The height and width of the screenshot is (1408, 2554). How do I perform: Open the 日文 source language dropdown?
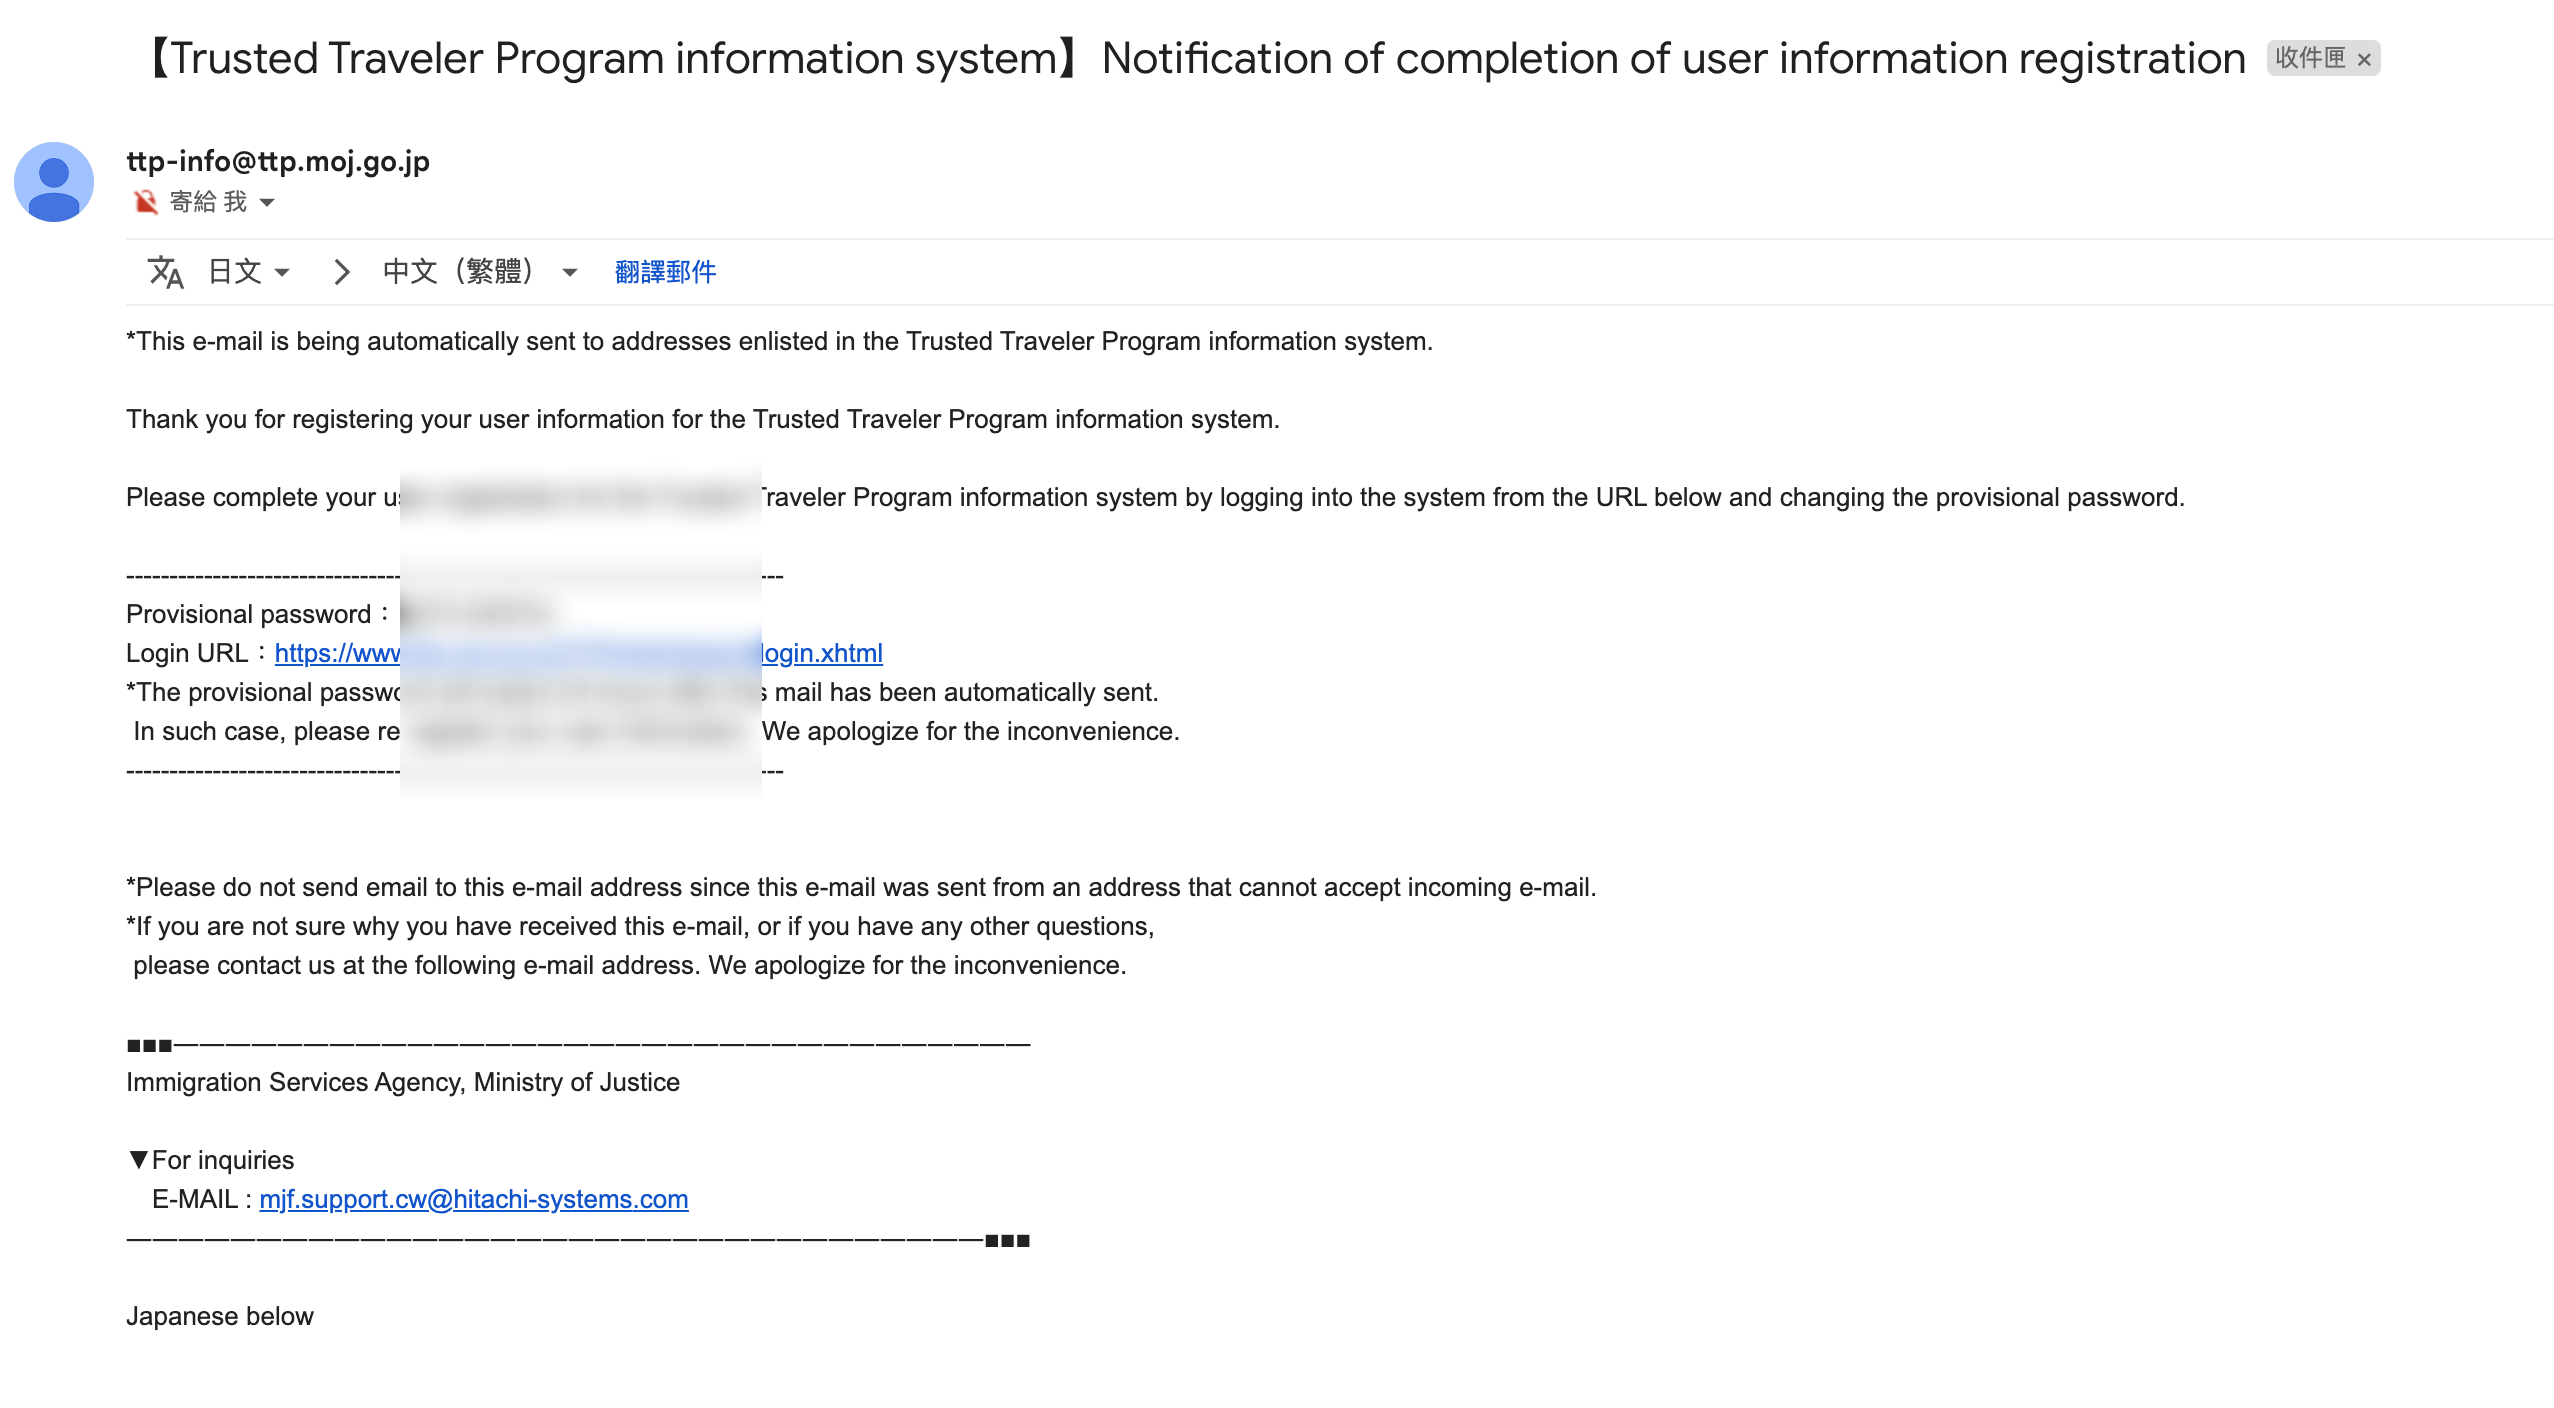[249, 272]
